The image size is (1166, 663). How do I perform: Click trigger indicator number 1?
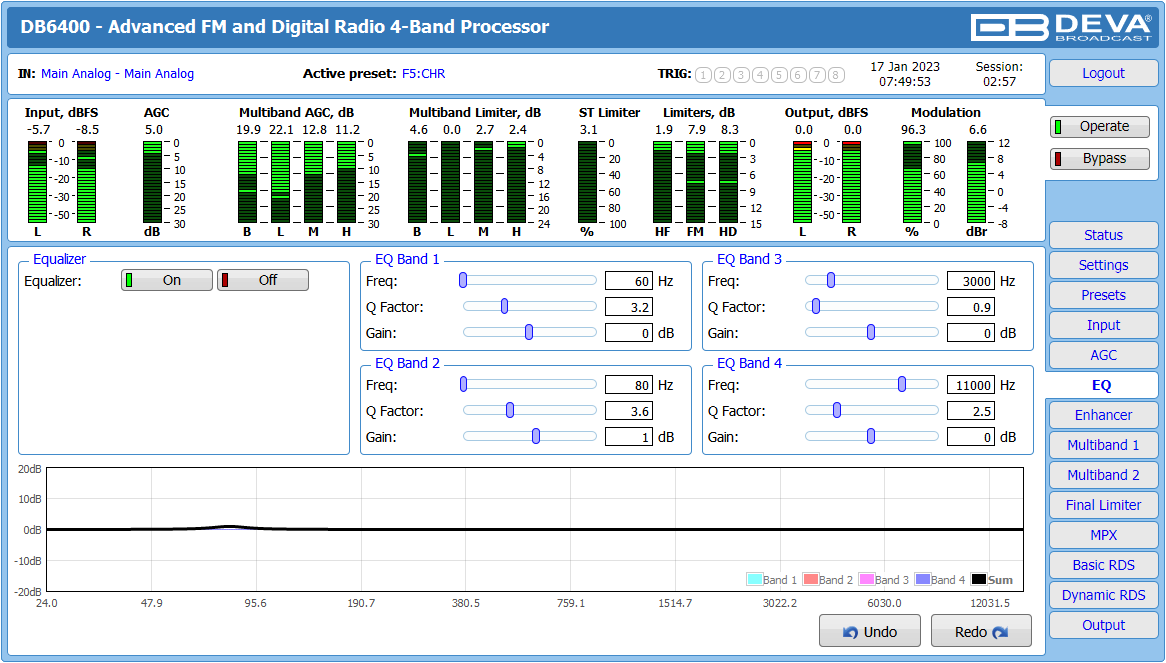click(x=703, y=74)
